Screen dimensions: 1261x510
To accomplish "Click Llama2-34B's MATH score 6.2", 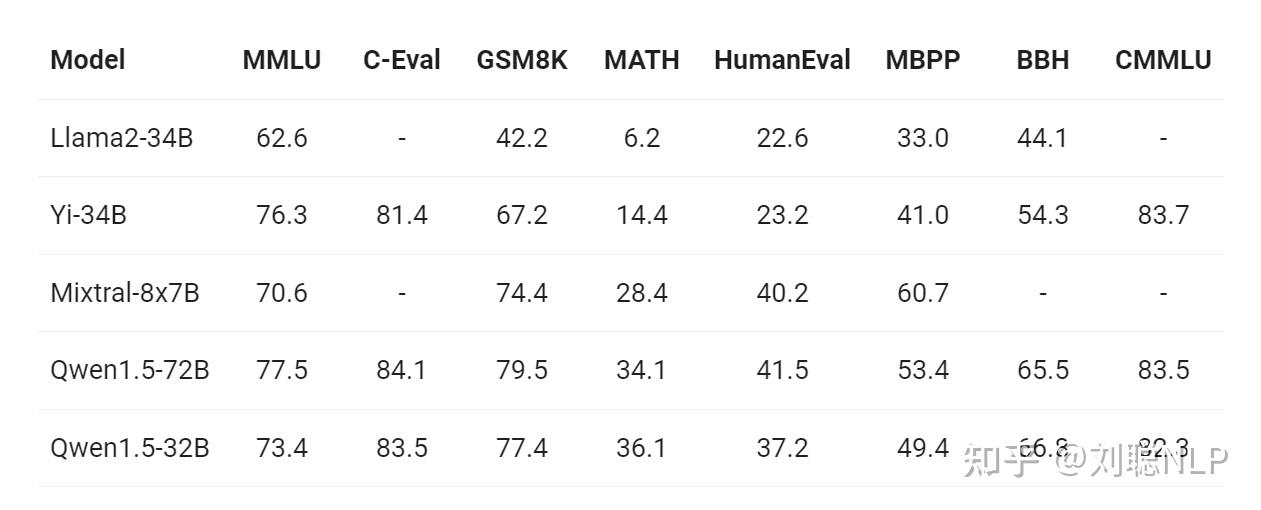I will [x=642, y=138].
